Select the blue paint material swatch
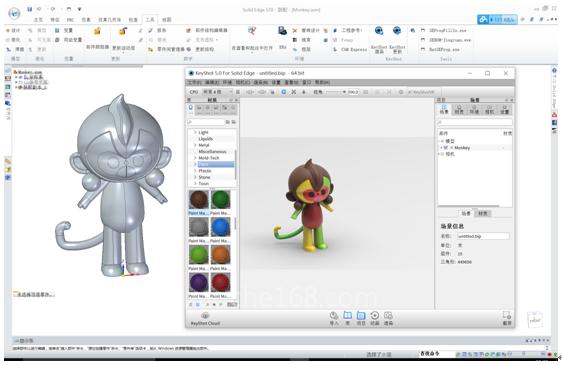The image size is (562, 365). [220, 227]
